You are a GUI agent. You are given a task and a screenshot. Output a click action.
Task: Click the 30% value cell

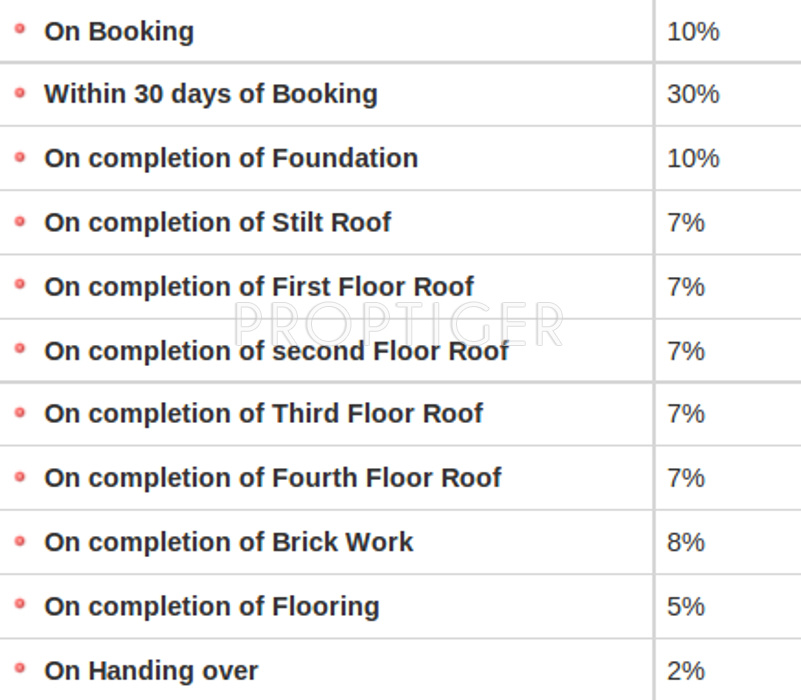[693, 94]
